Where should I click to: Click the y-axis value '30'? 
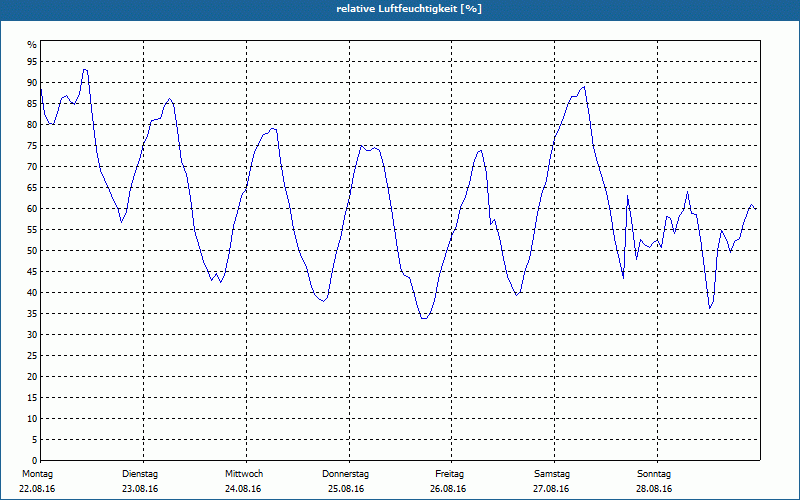tap(32, 335)
